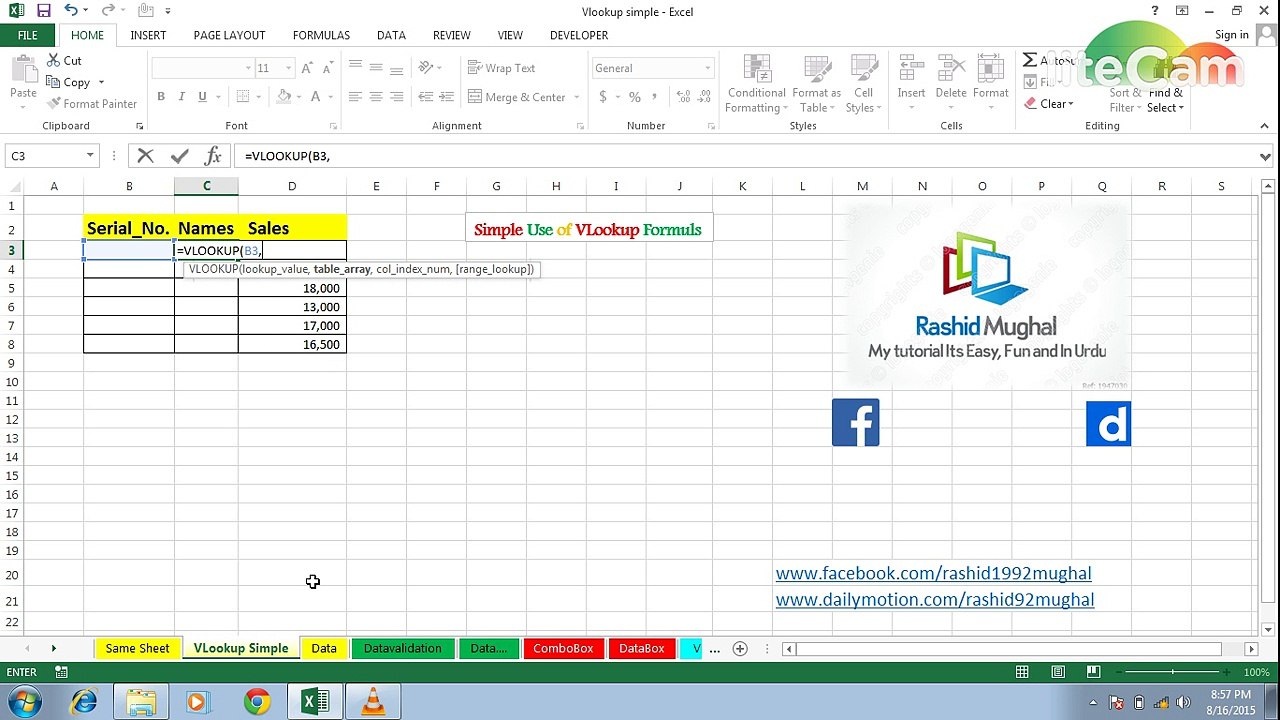Save the workbook from Quick Access Toolbar
The width and height of the screenshot is (1280, 720).
pyautogui.click(x=43, y=11)
